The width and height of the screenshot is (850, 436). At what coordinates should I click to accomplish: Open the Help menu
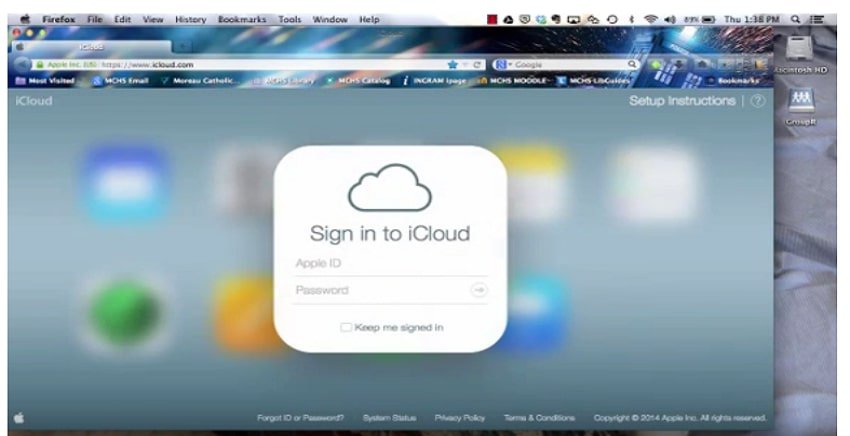369,20
